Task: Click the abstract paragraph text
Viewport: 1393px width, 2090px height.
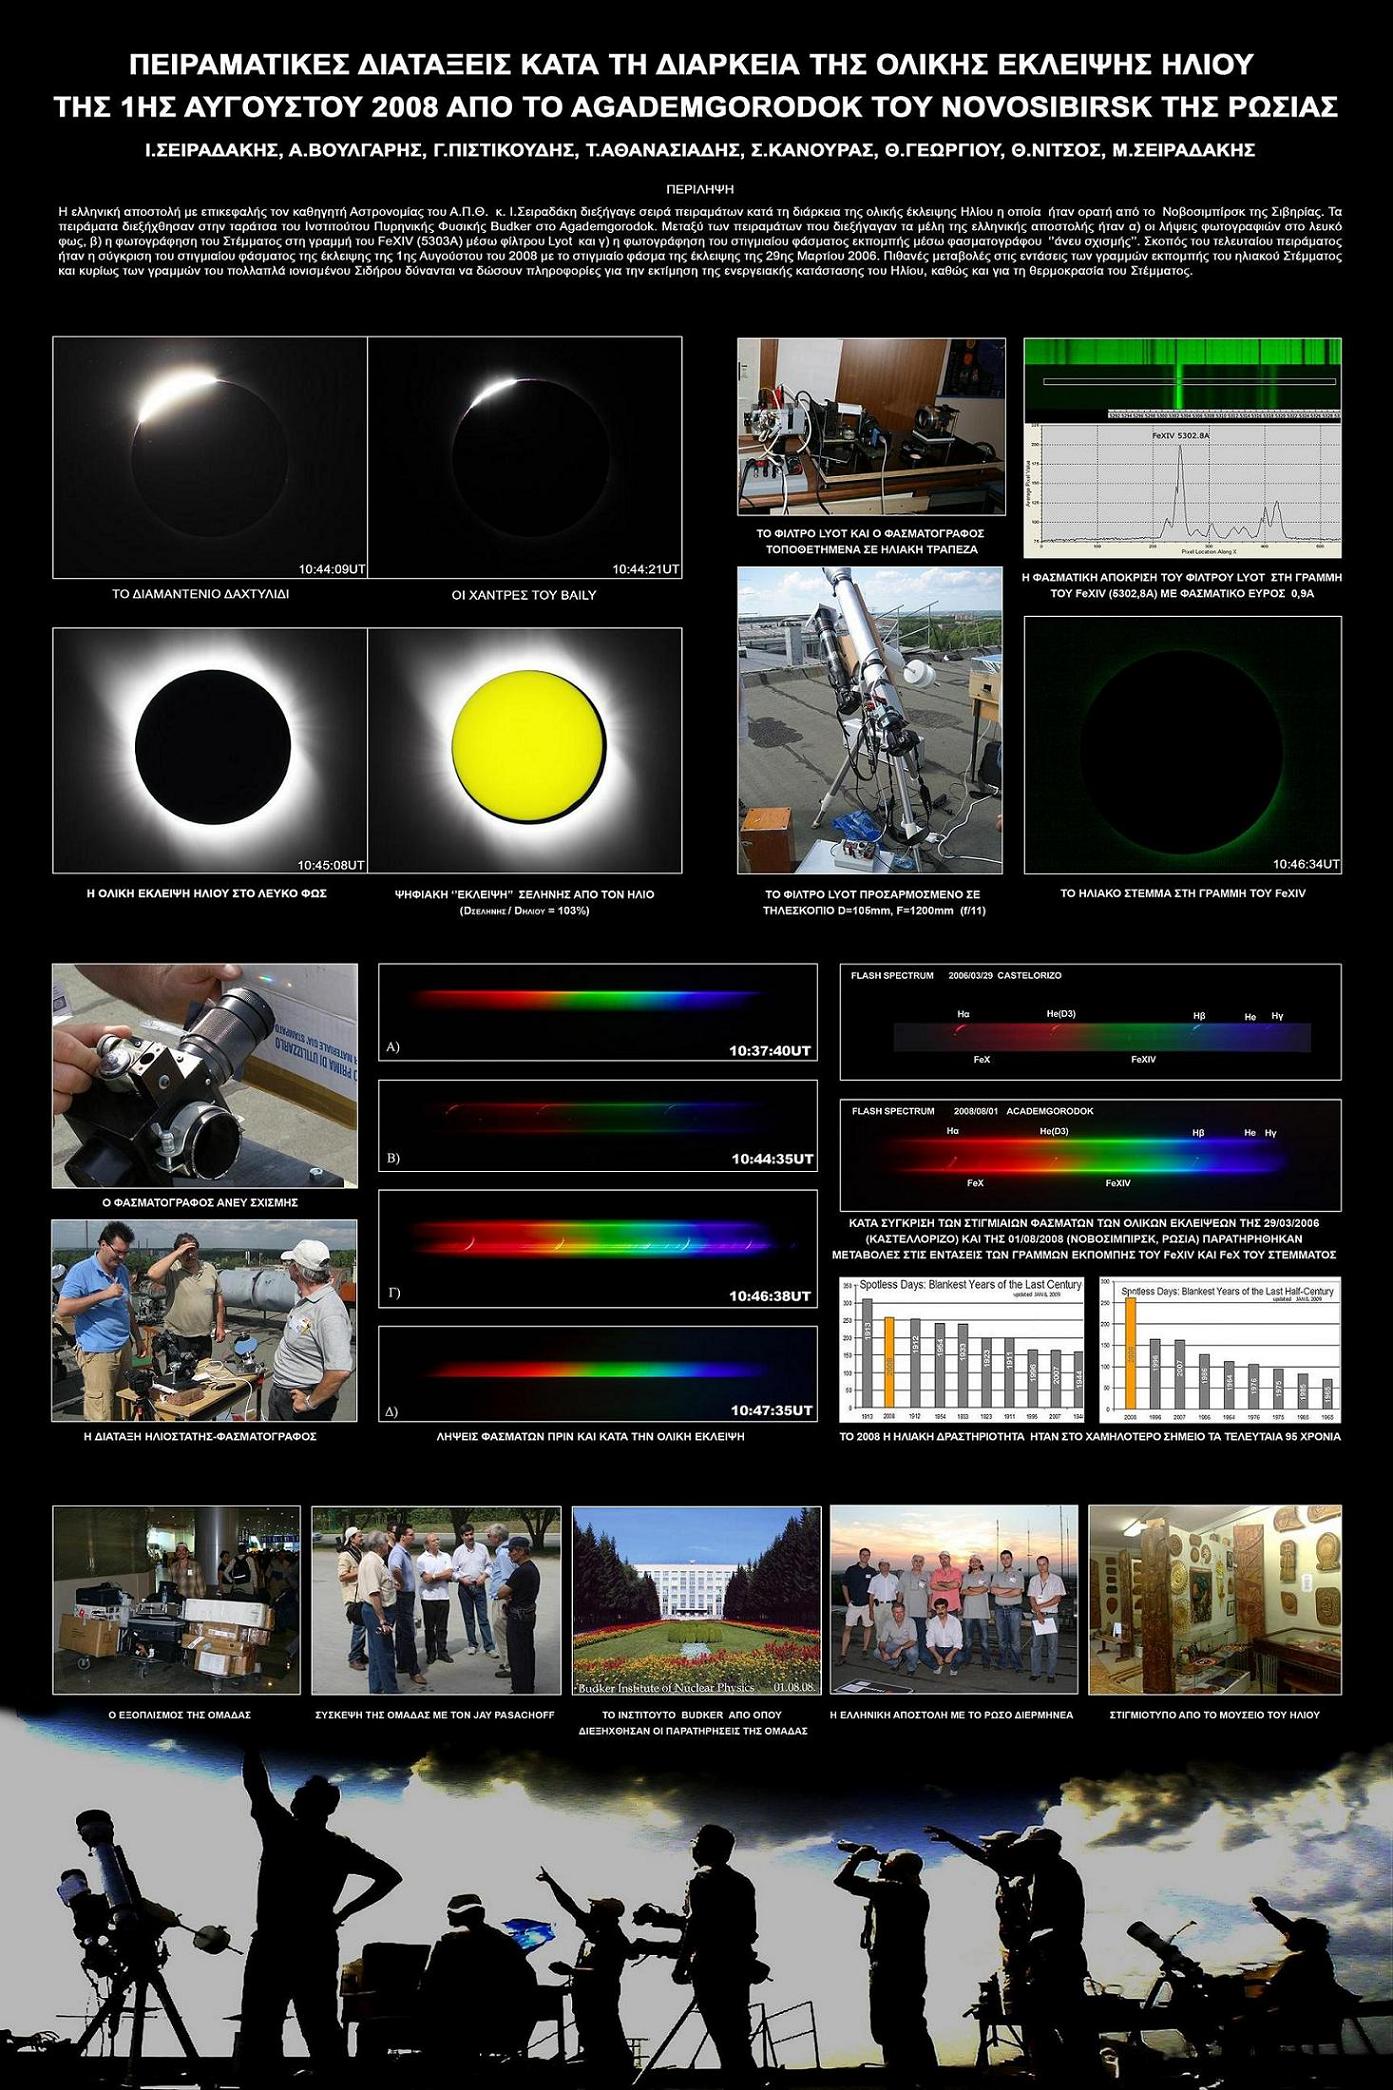Action: 699,241
